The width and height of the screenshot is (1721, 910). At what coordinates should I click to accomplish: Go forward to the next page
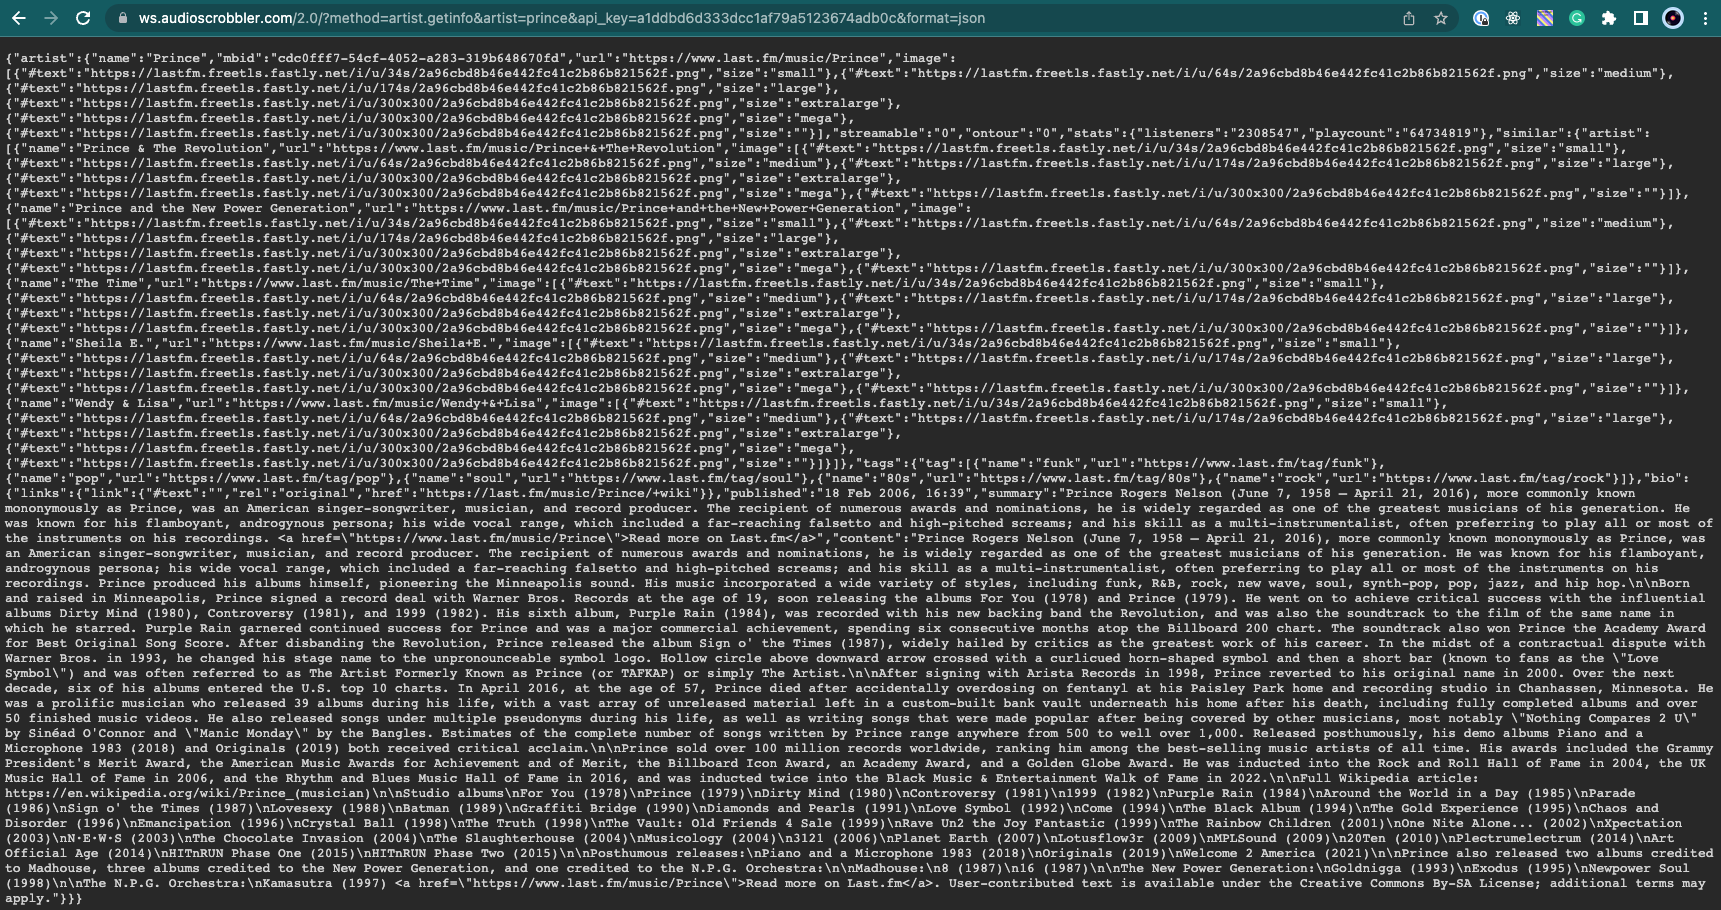(x=51, y=18)
